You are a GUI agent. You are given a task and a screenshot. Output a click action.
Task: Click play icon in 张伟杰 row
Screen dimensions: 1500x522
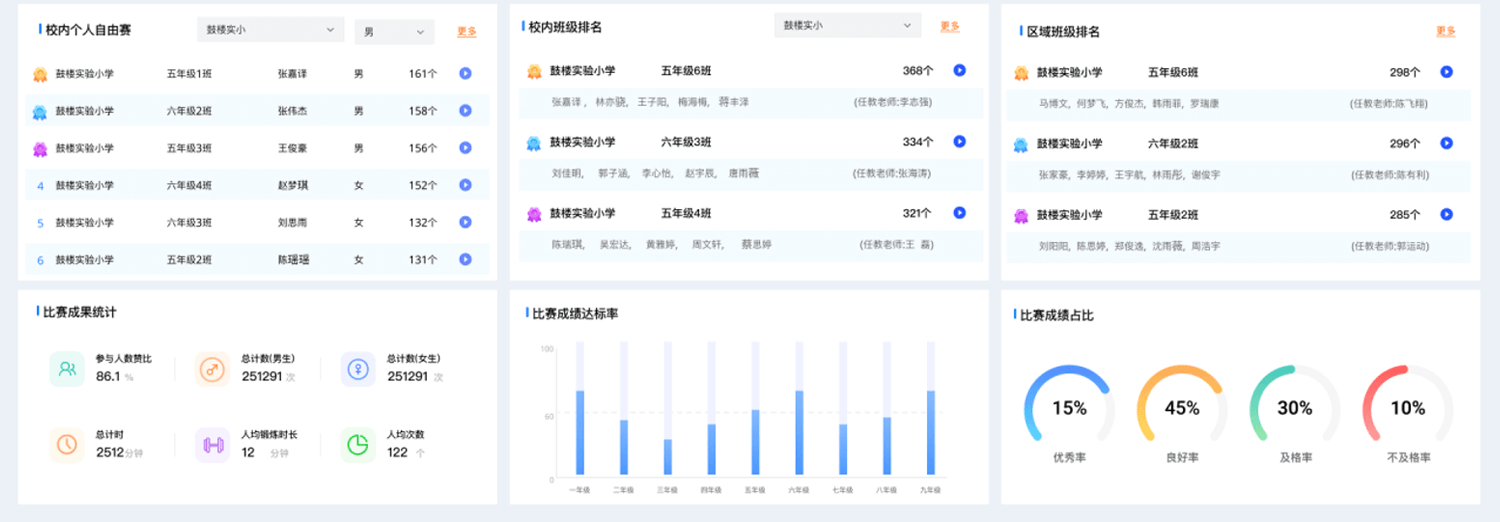(465, 110)
